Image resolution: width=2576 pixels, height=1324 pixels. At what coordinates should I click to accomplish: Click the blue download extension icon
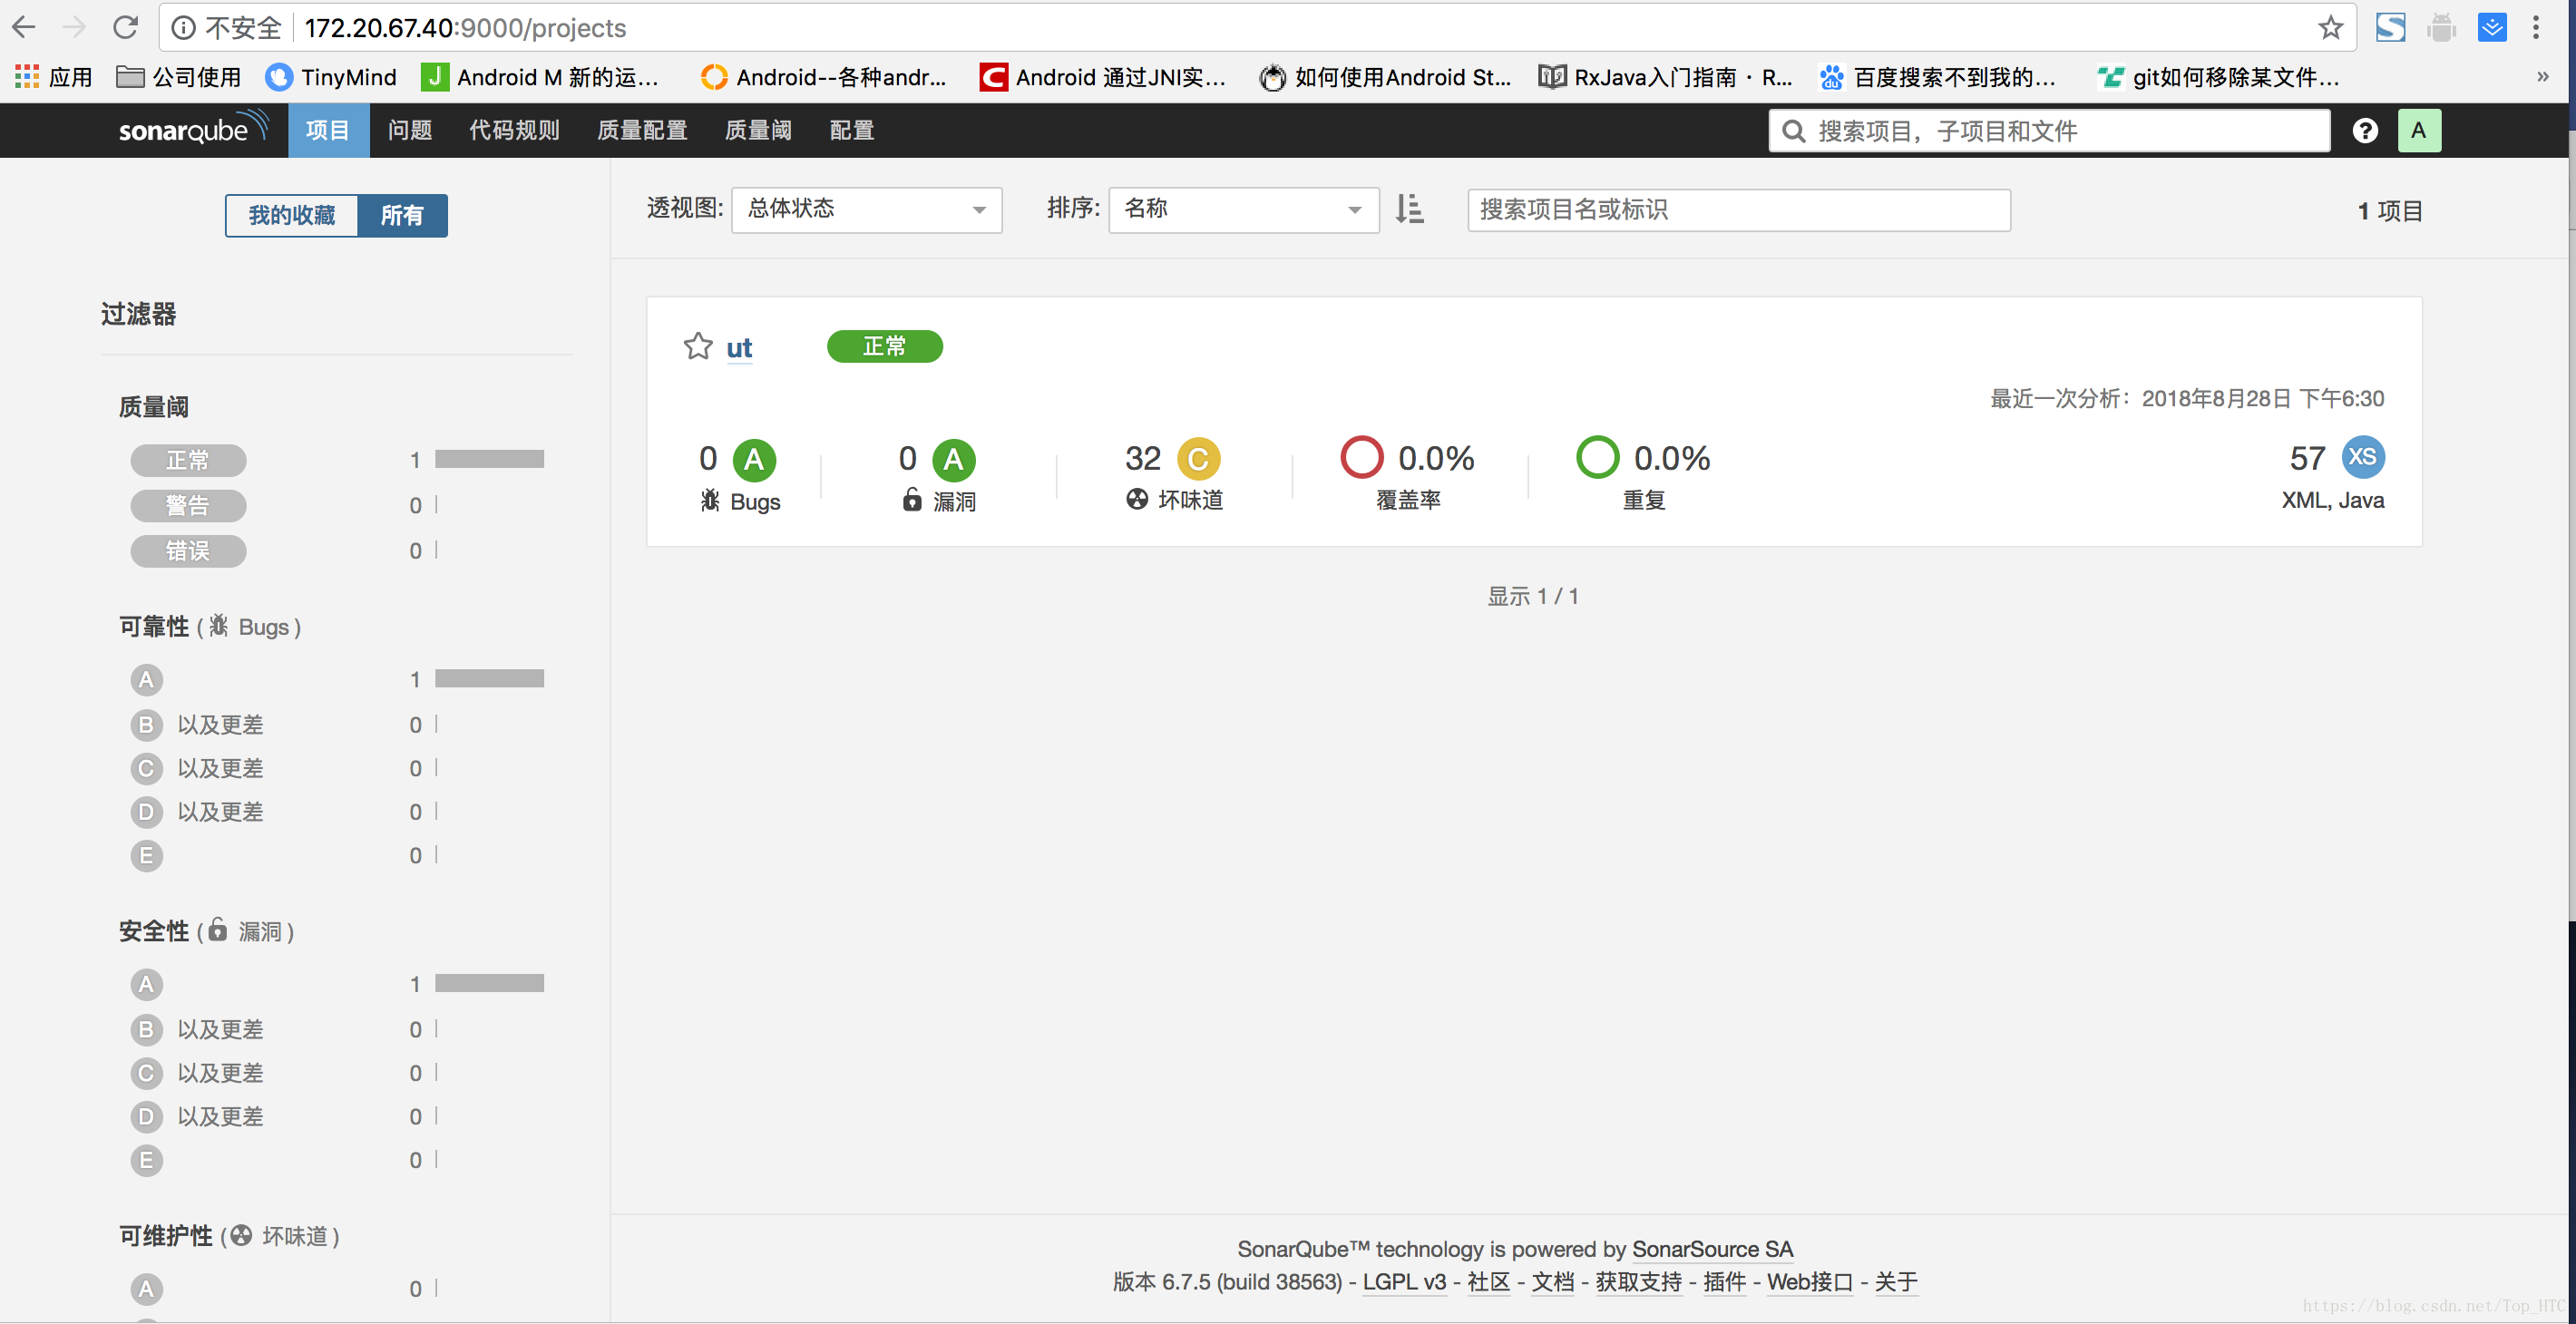(x=2491, y=27)
